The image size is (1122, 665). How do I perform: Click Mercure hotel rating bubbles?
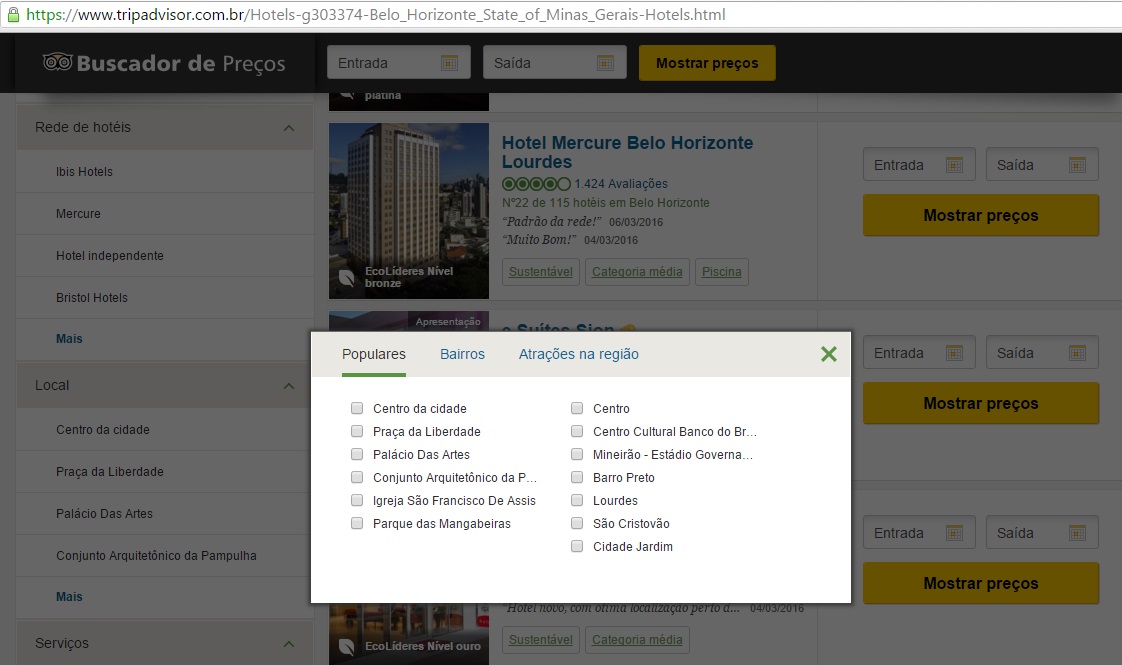[x=537, y=184]
